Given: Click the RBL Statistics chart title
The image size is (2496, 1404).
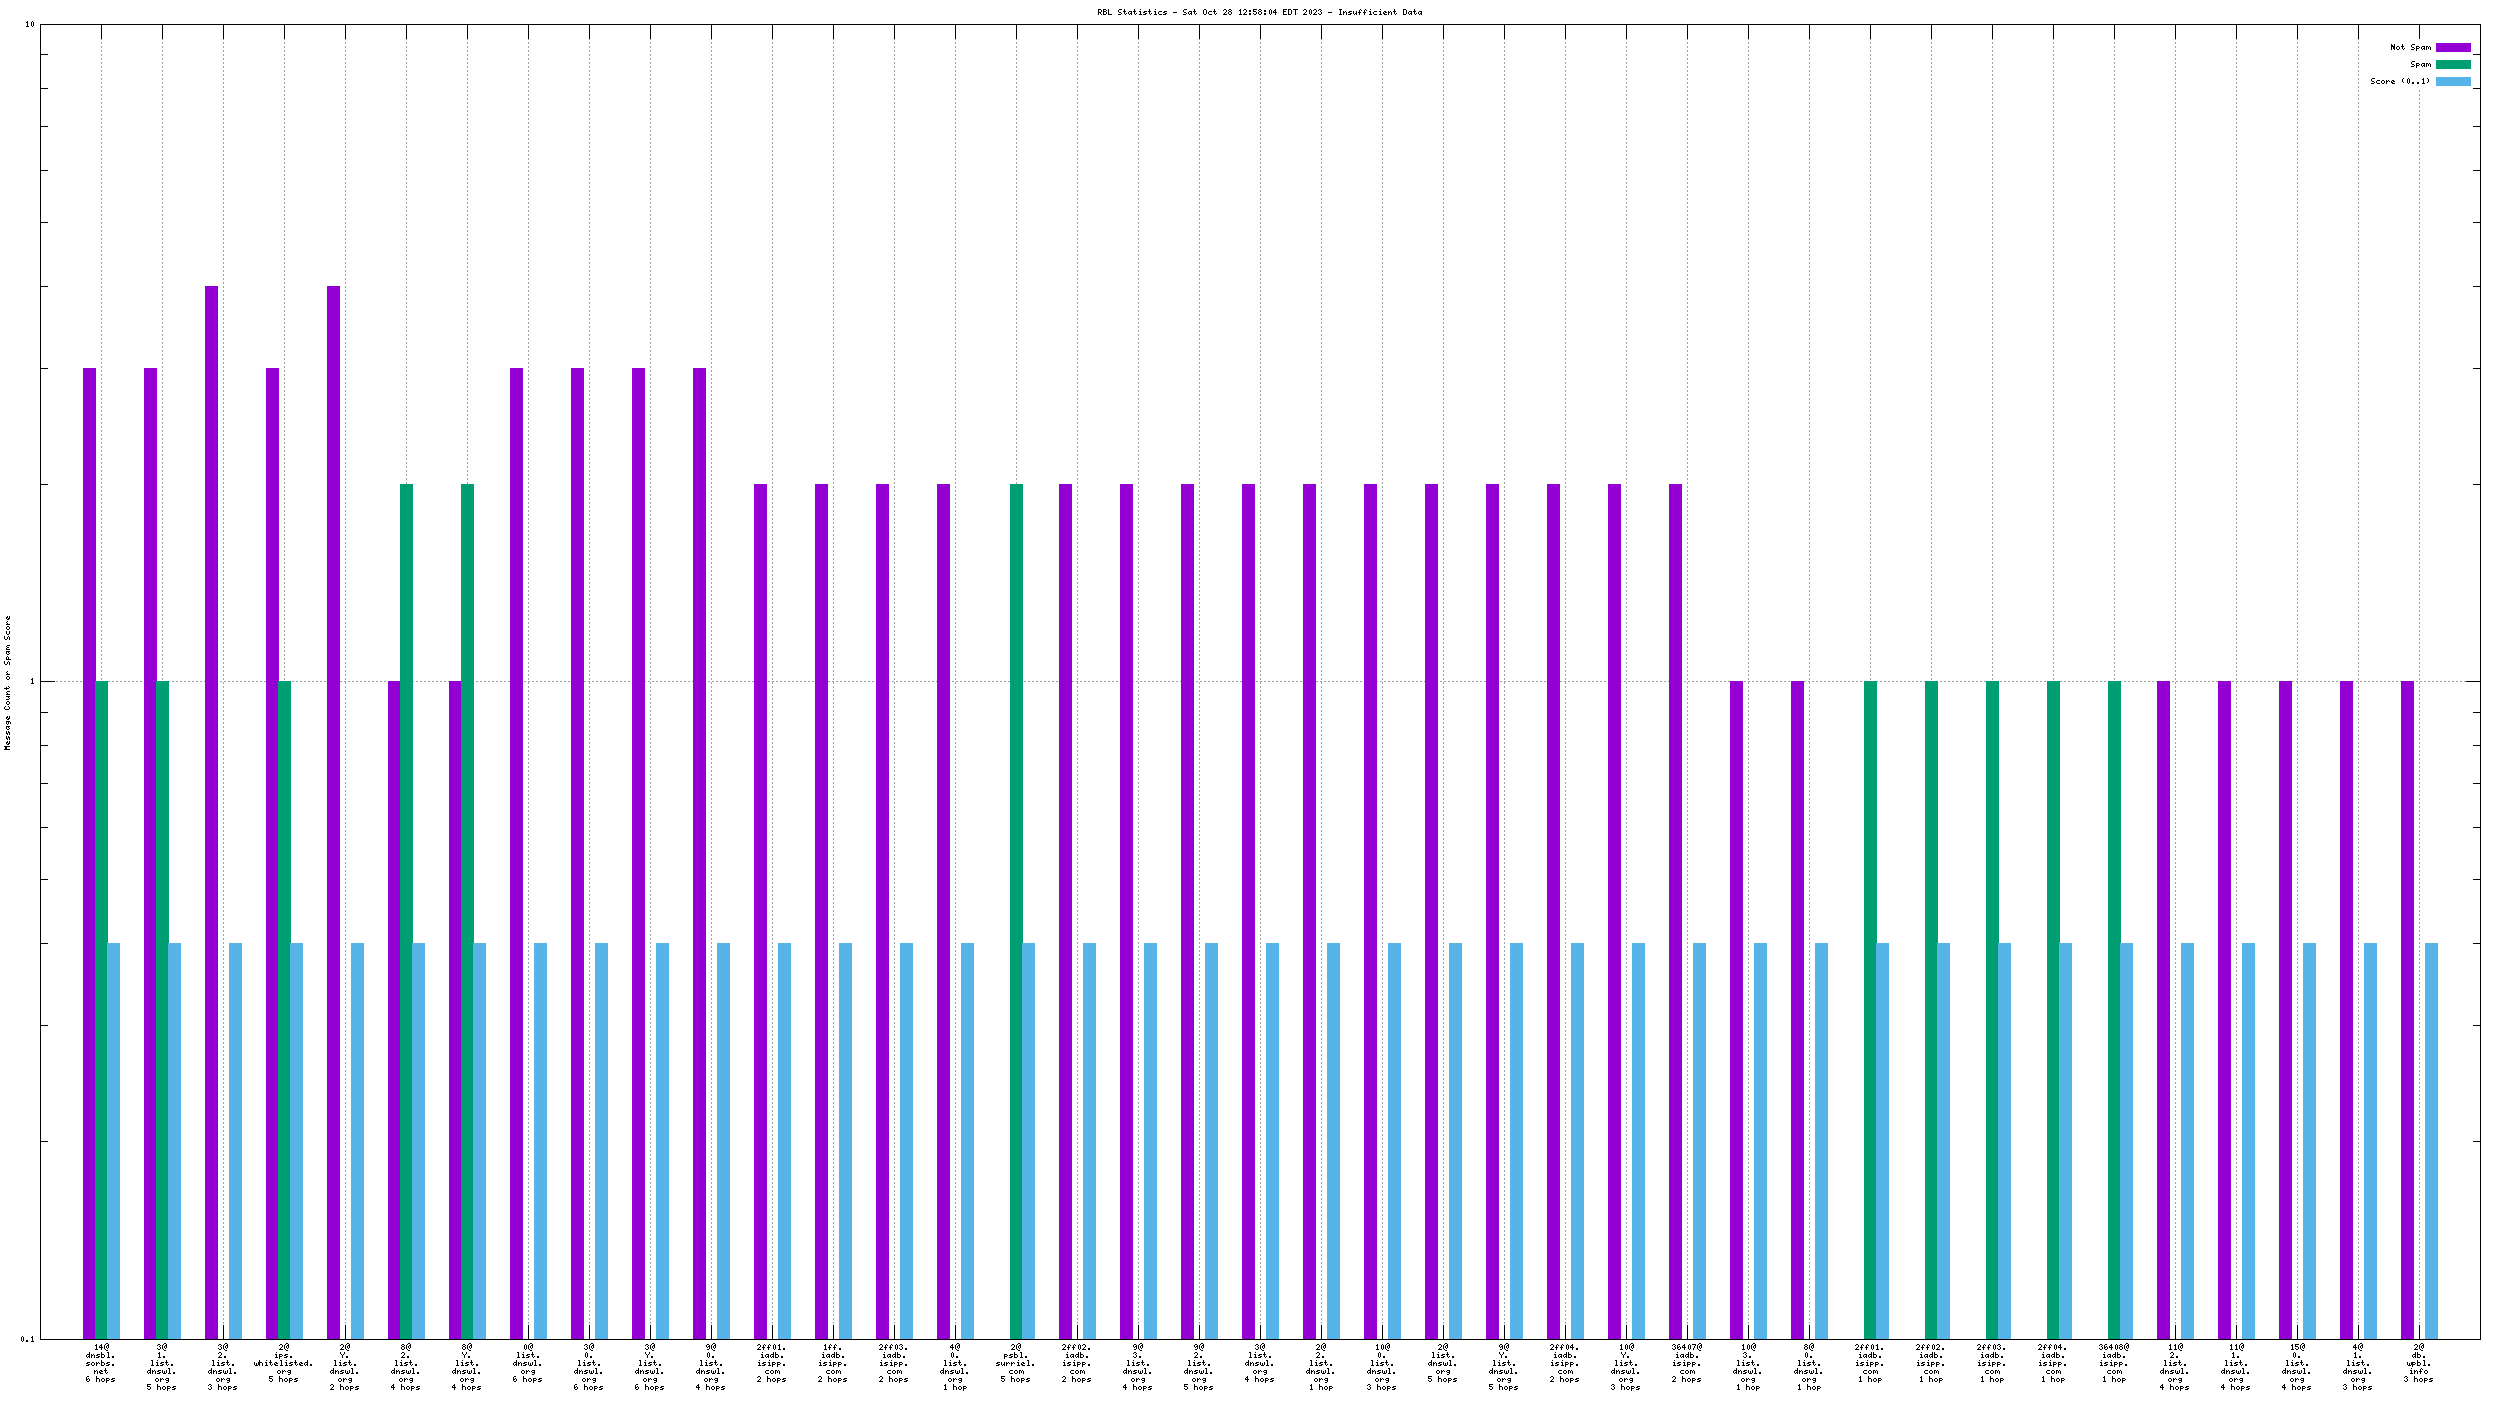Looking at the screenshot, I should 1259,12.
